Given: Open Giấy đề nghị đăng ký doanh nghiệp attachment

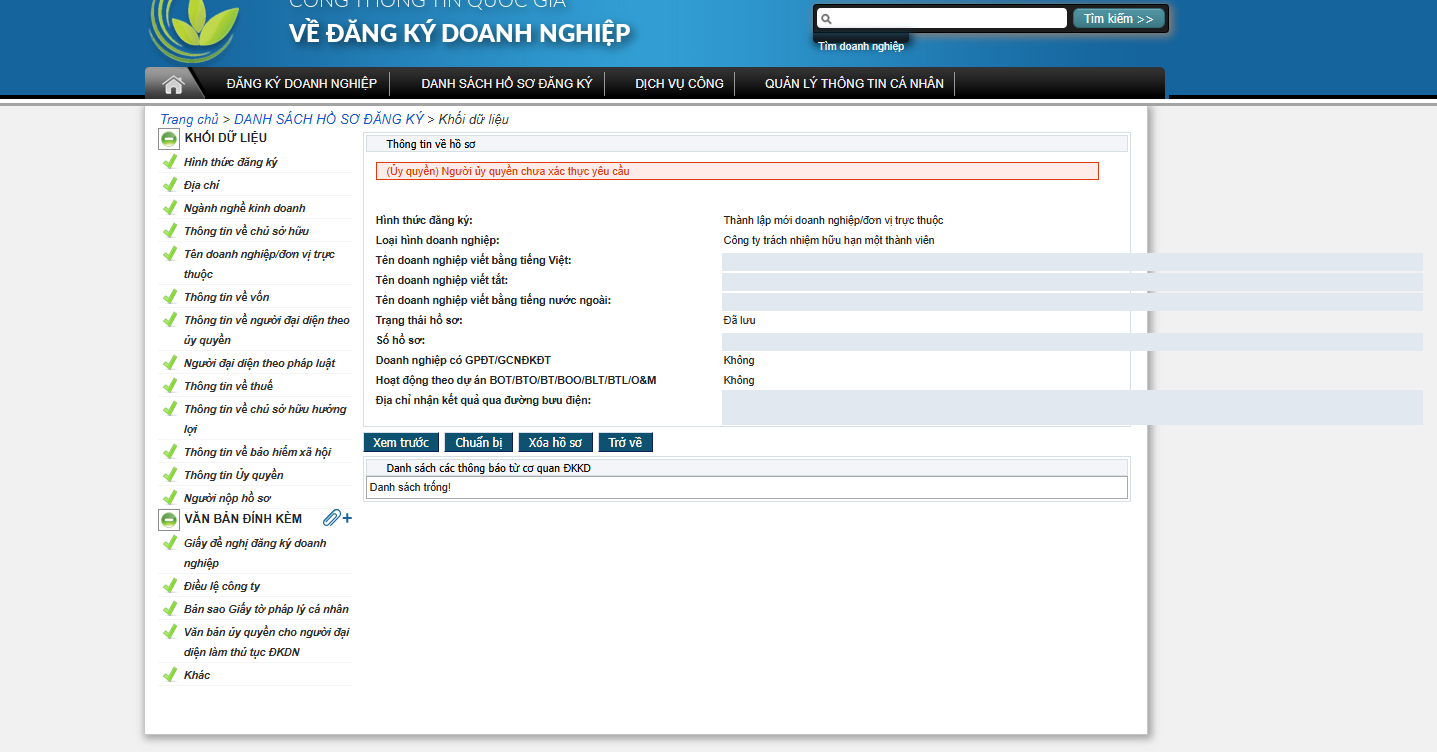Looking at the screenshot, I should pyautogui.click(x=255, y=553).
